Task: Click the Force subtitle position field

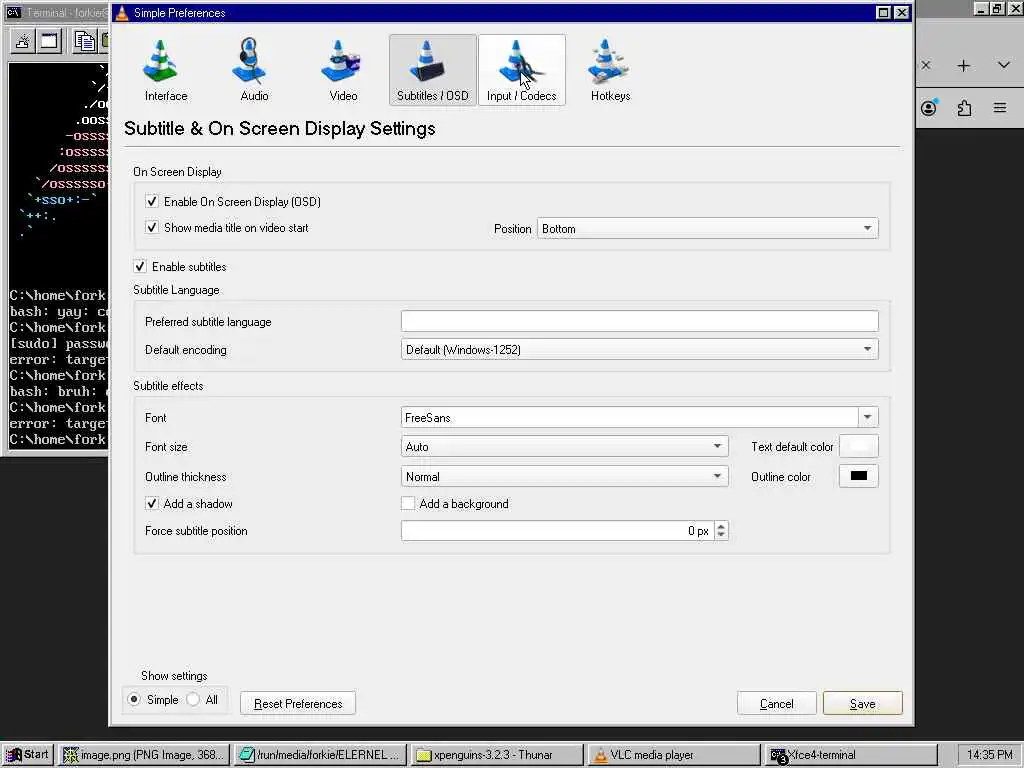Action: [557, 531]
